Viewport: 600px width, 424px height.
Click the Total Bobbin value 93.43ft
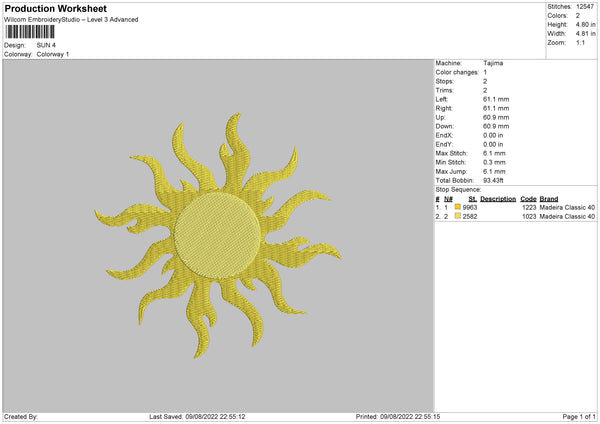click(495, 181)
